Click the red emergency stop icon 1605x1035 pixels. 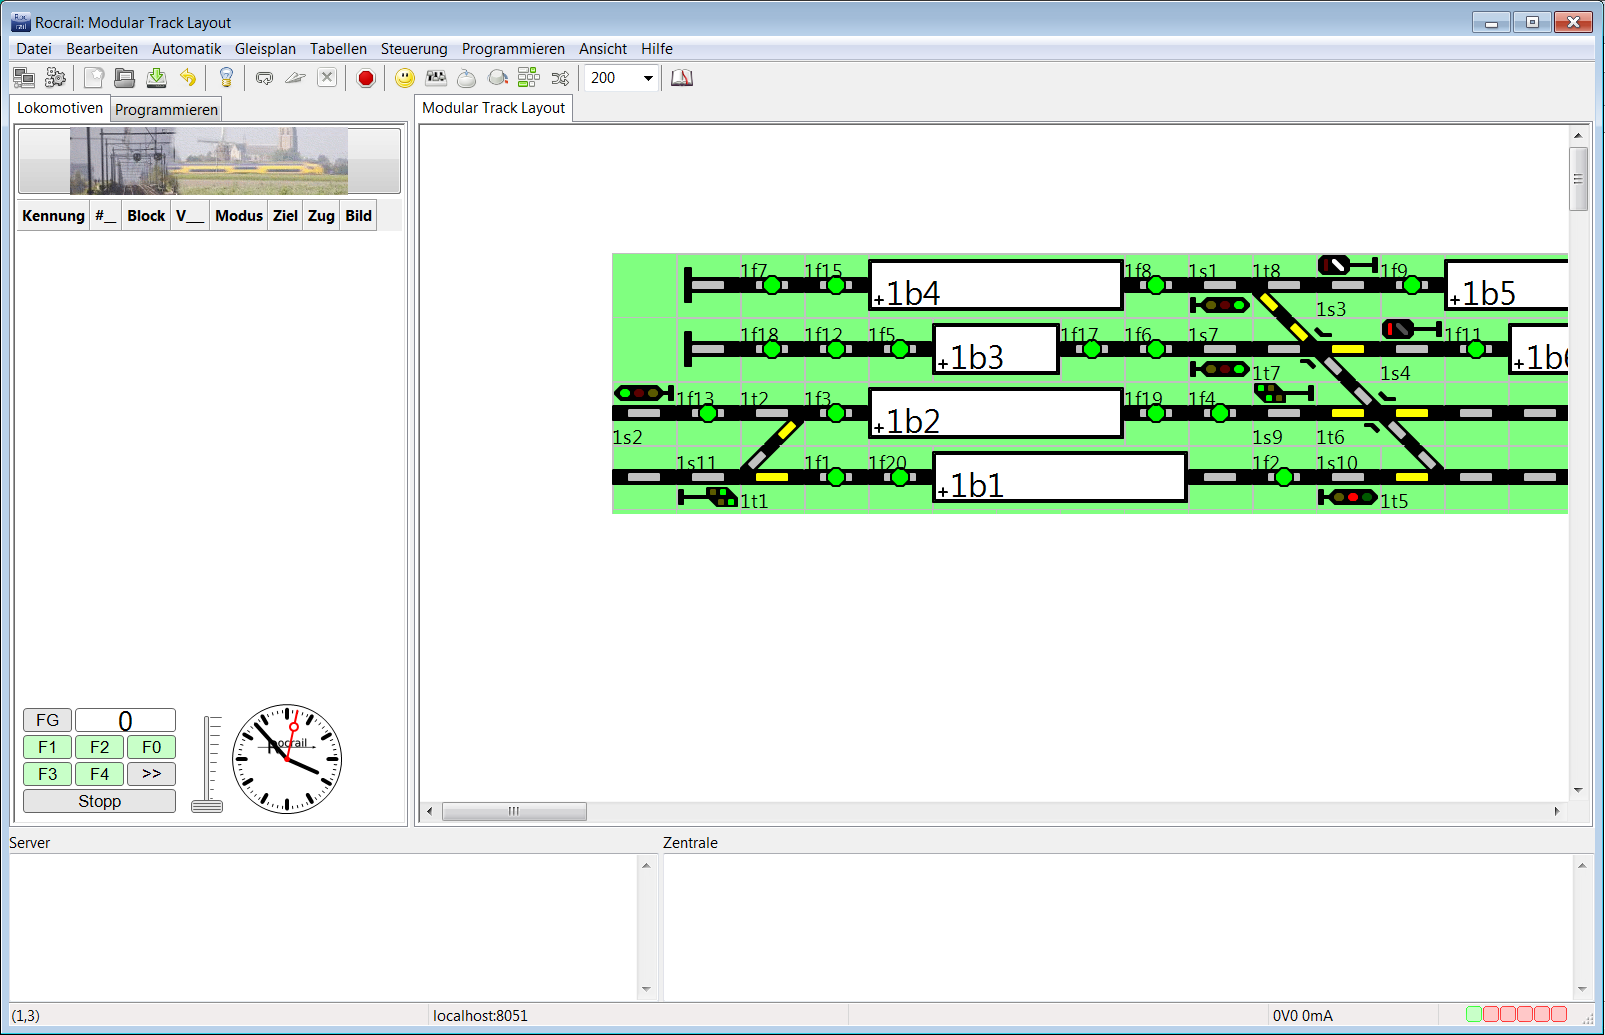[366, 78]
